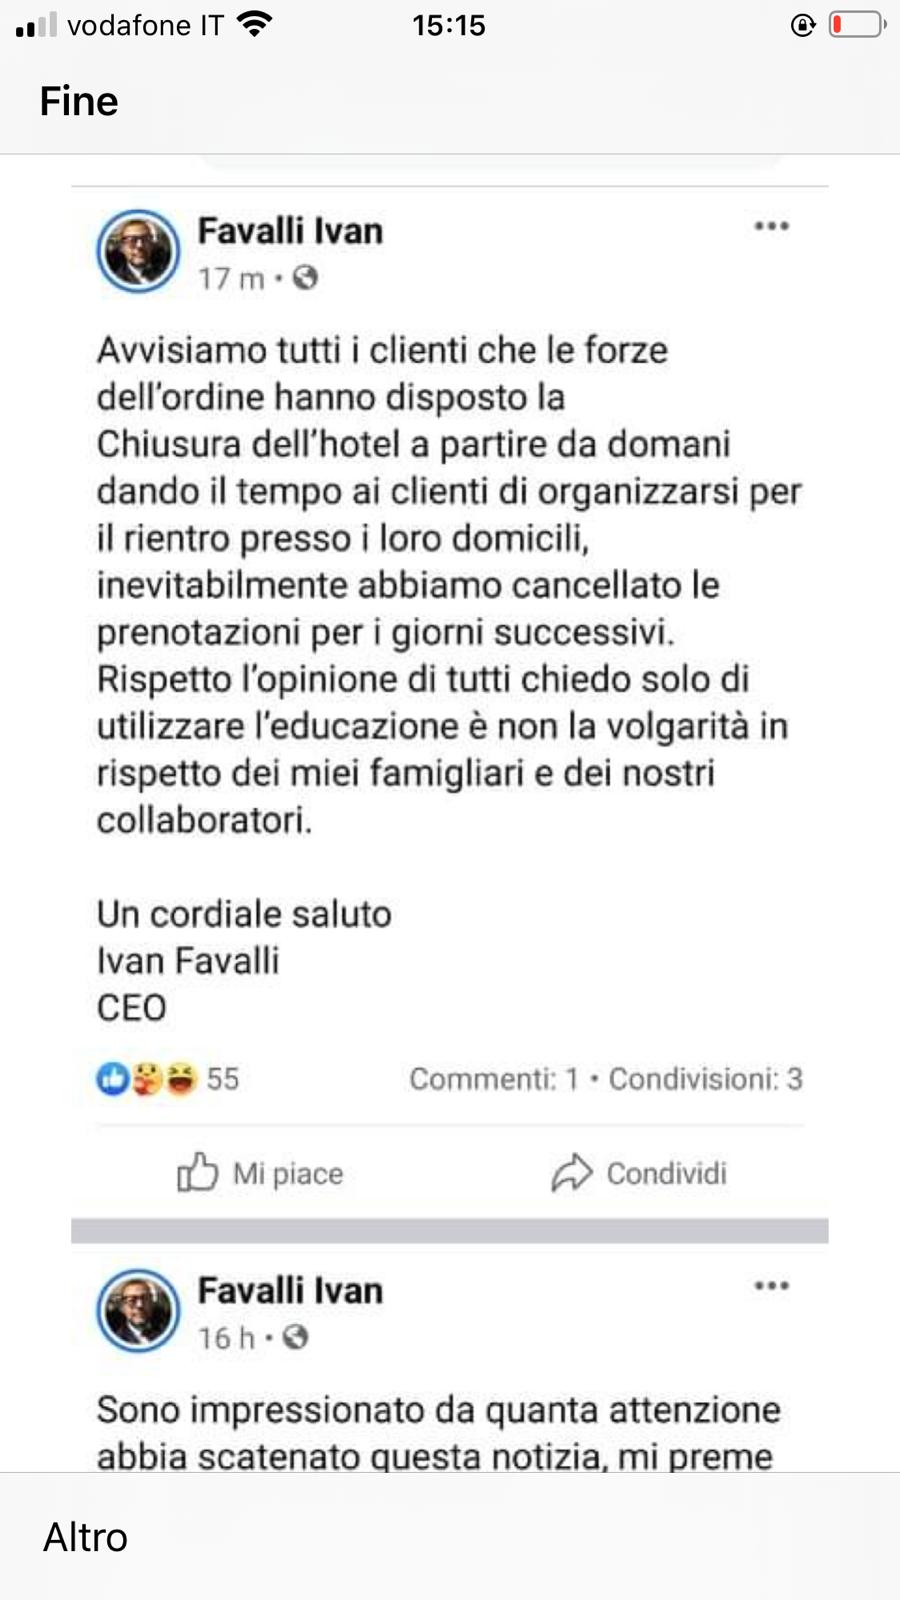Tap the battery indicator in status bar
Image resolution: width=900 pixels, height=1600 pixels.
857,25
